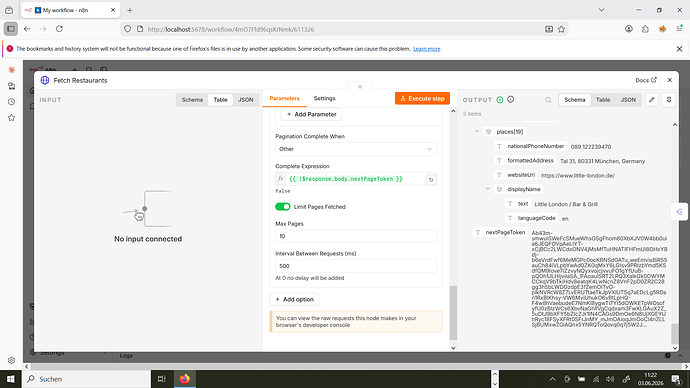Toggle Limit Pages Fetched switch
The image size is (690, 388).
283,207
